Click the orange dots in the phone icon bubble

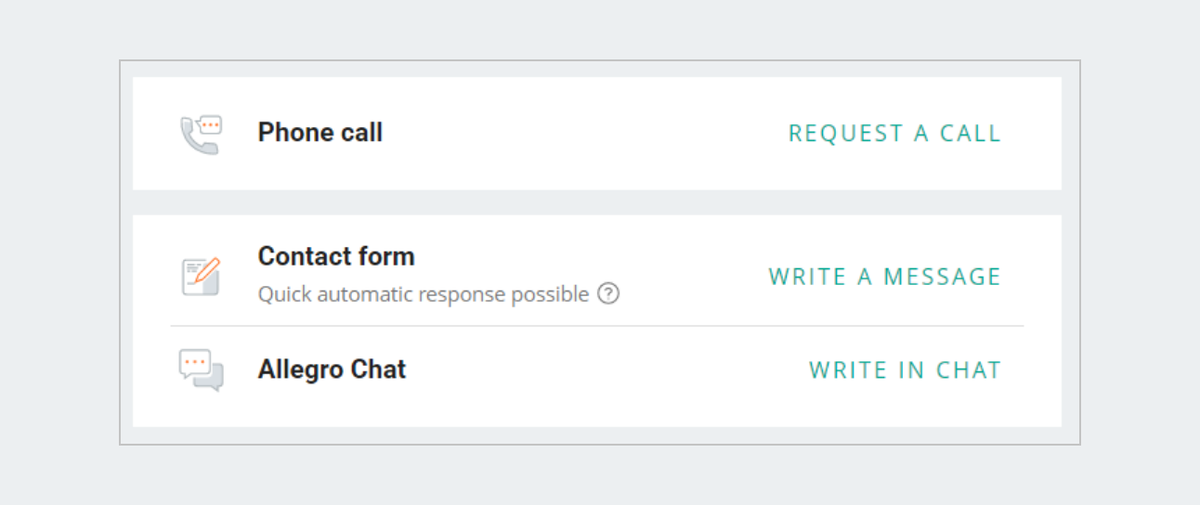(209, 126)
